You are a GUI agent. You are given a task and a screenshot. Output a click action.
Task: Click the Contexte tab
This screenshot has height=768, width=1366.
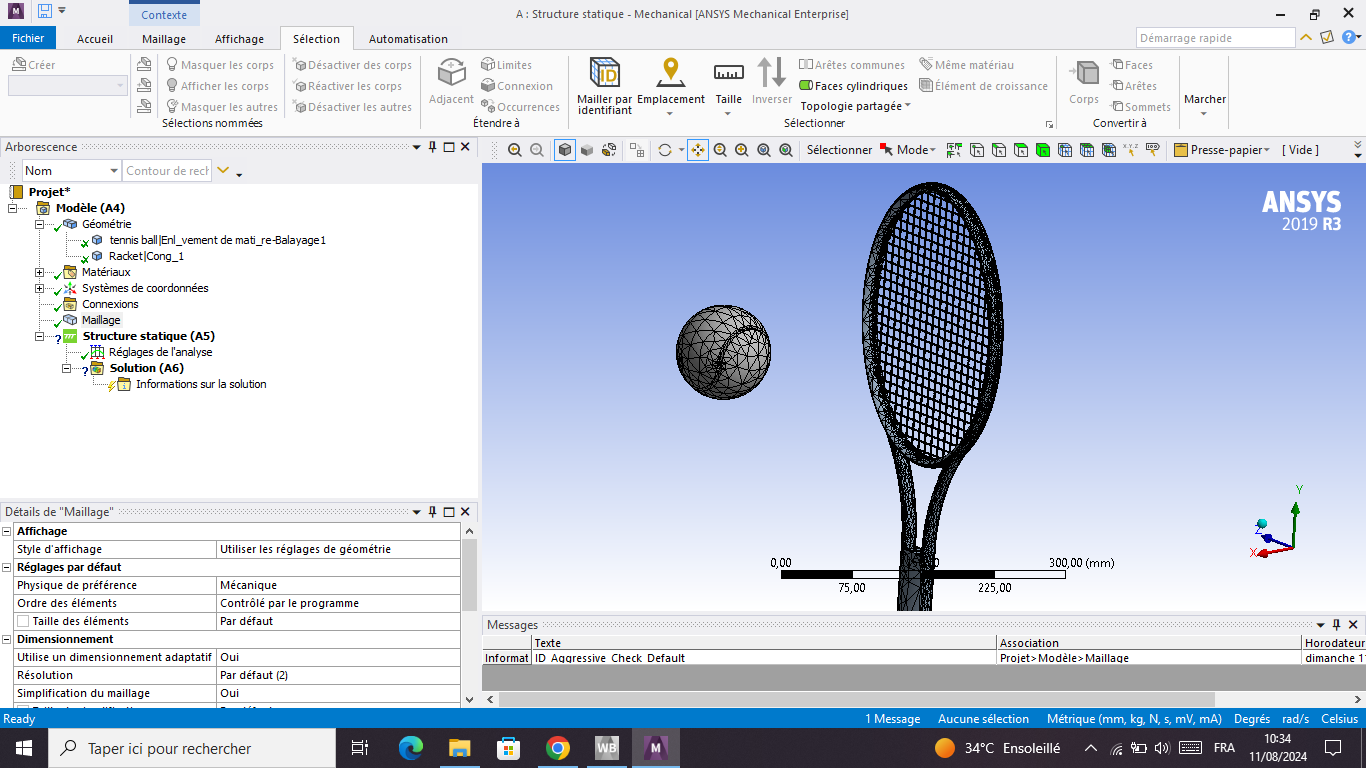pyautogui.click(x=164, y=15)
